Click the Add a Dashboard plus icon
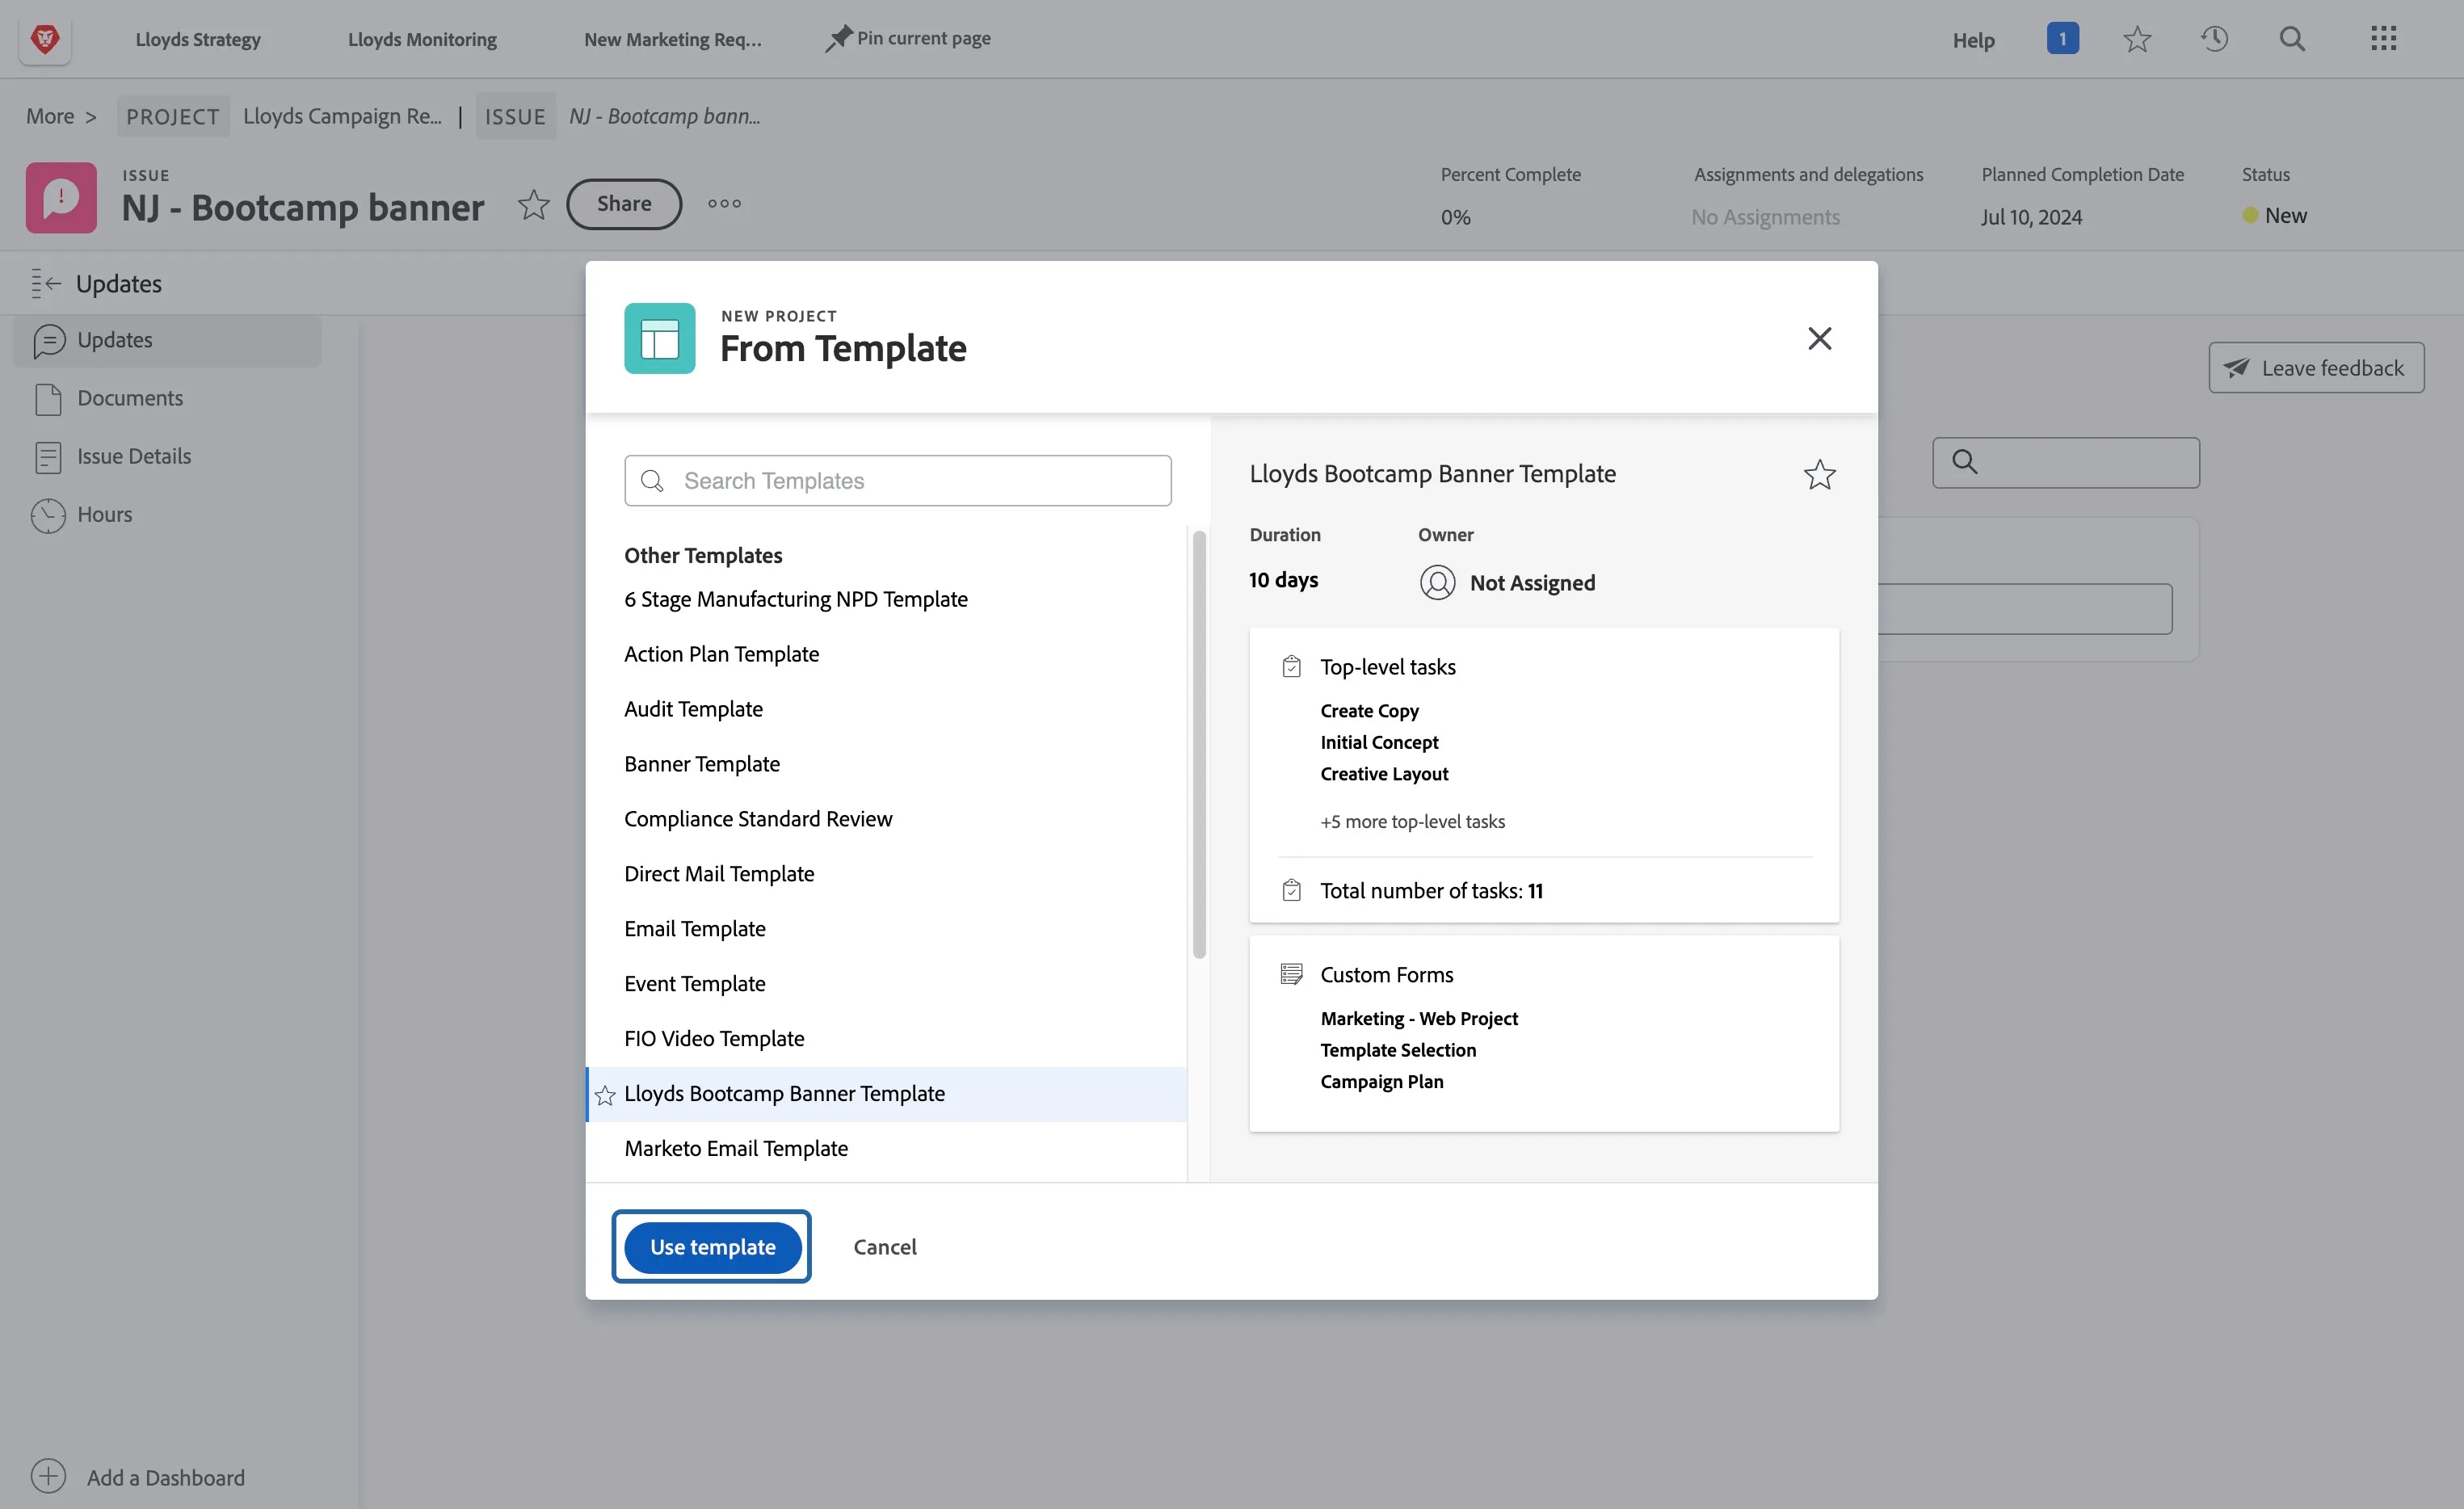Image resolution: width=2464 pixels, height=1509 pixels. point(48,1476)
